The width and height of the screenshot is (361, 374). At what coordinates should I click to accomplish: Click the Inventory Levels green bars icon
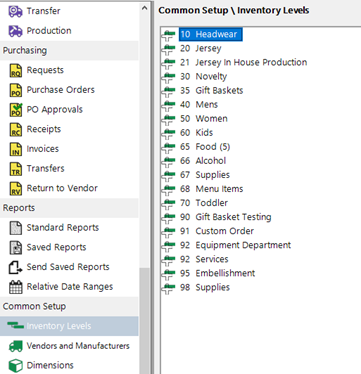(15, 326)
